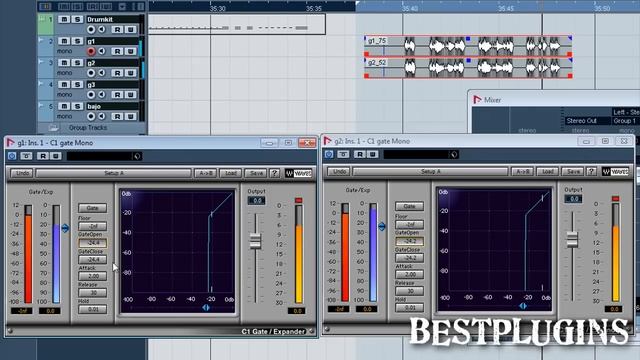The height and width of the screenshot is (360, 640).
Task: Toggle monitor on g1 track
Action: point(102,51)
